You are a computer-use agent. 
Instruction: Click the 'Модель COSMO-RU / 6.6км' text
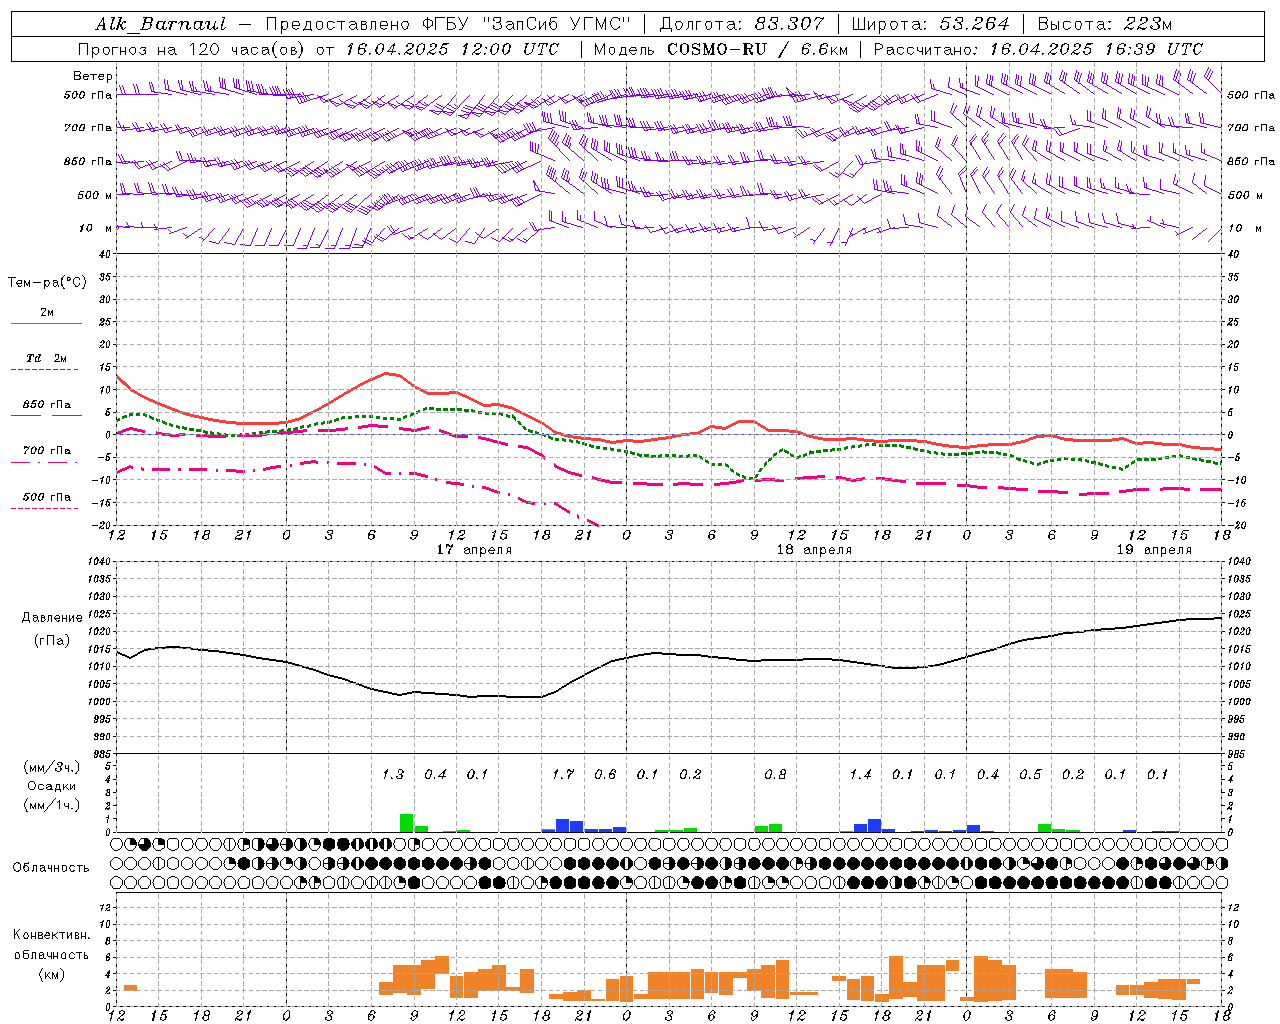(x=720, y=49)
